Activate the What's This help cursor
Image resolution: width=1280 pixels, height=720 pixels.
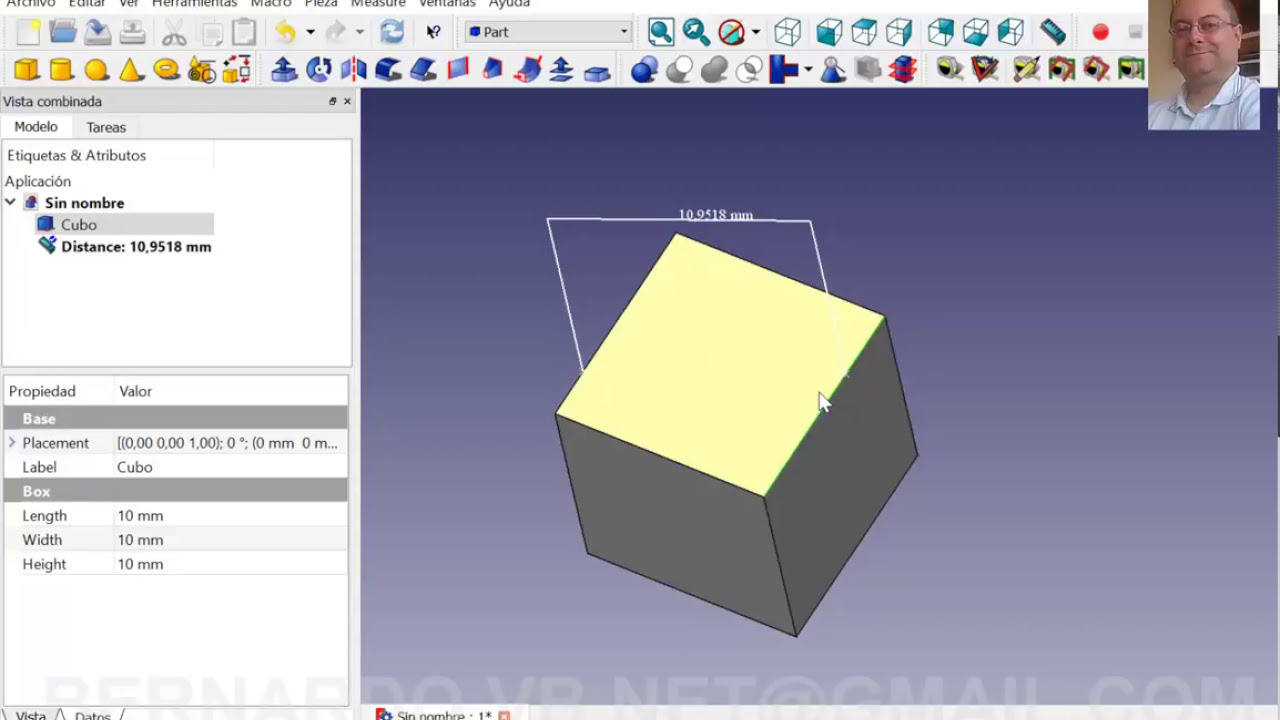click(433, 32)
